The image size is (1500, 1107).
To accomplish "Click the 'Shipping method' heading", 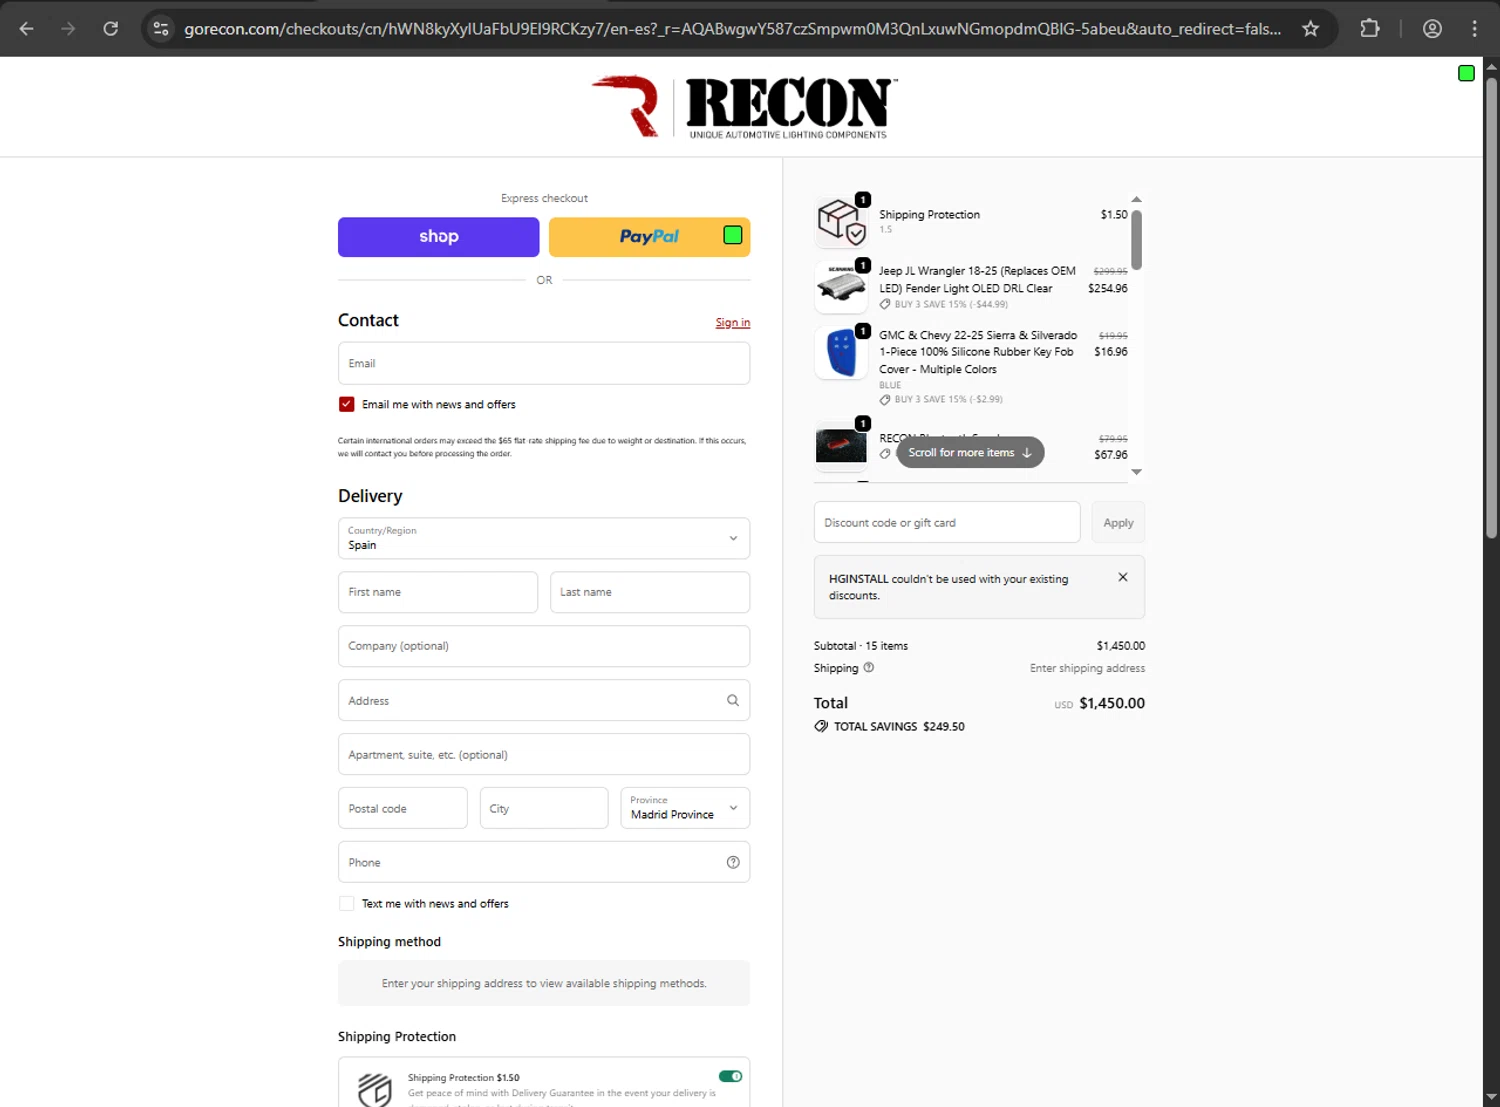I will (x=389, y=942).
